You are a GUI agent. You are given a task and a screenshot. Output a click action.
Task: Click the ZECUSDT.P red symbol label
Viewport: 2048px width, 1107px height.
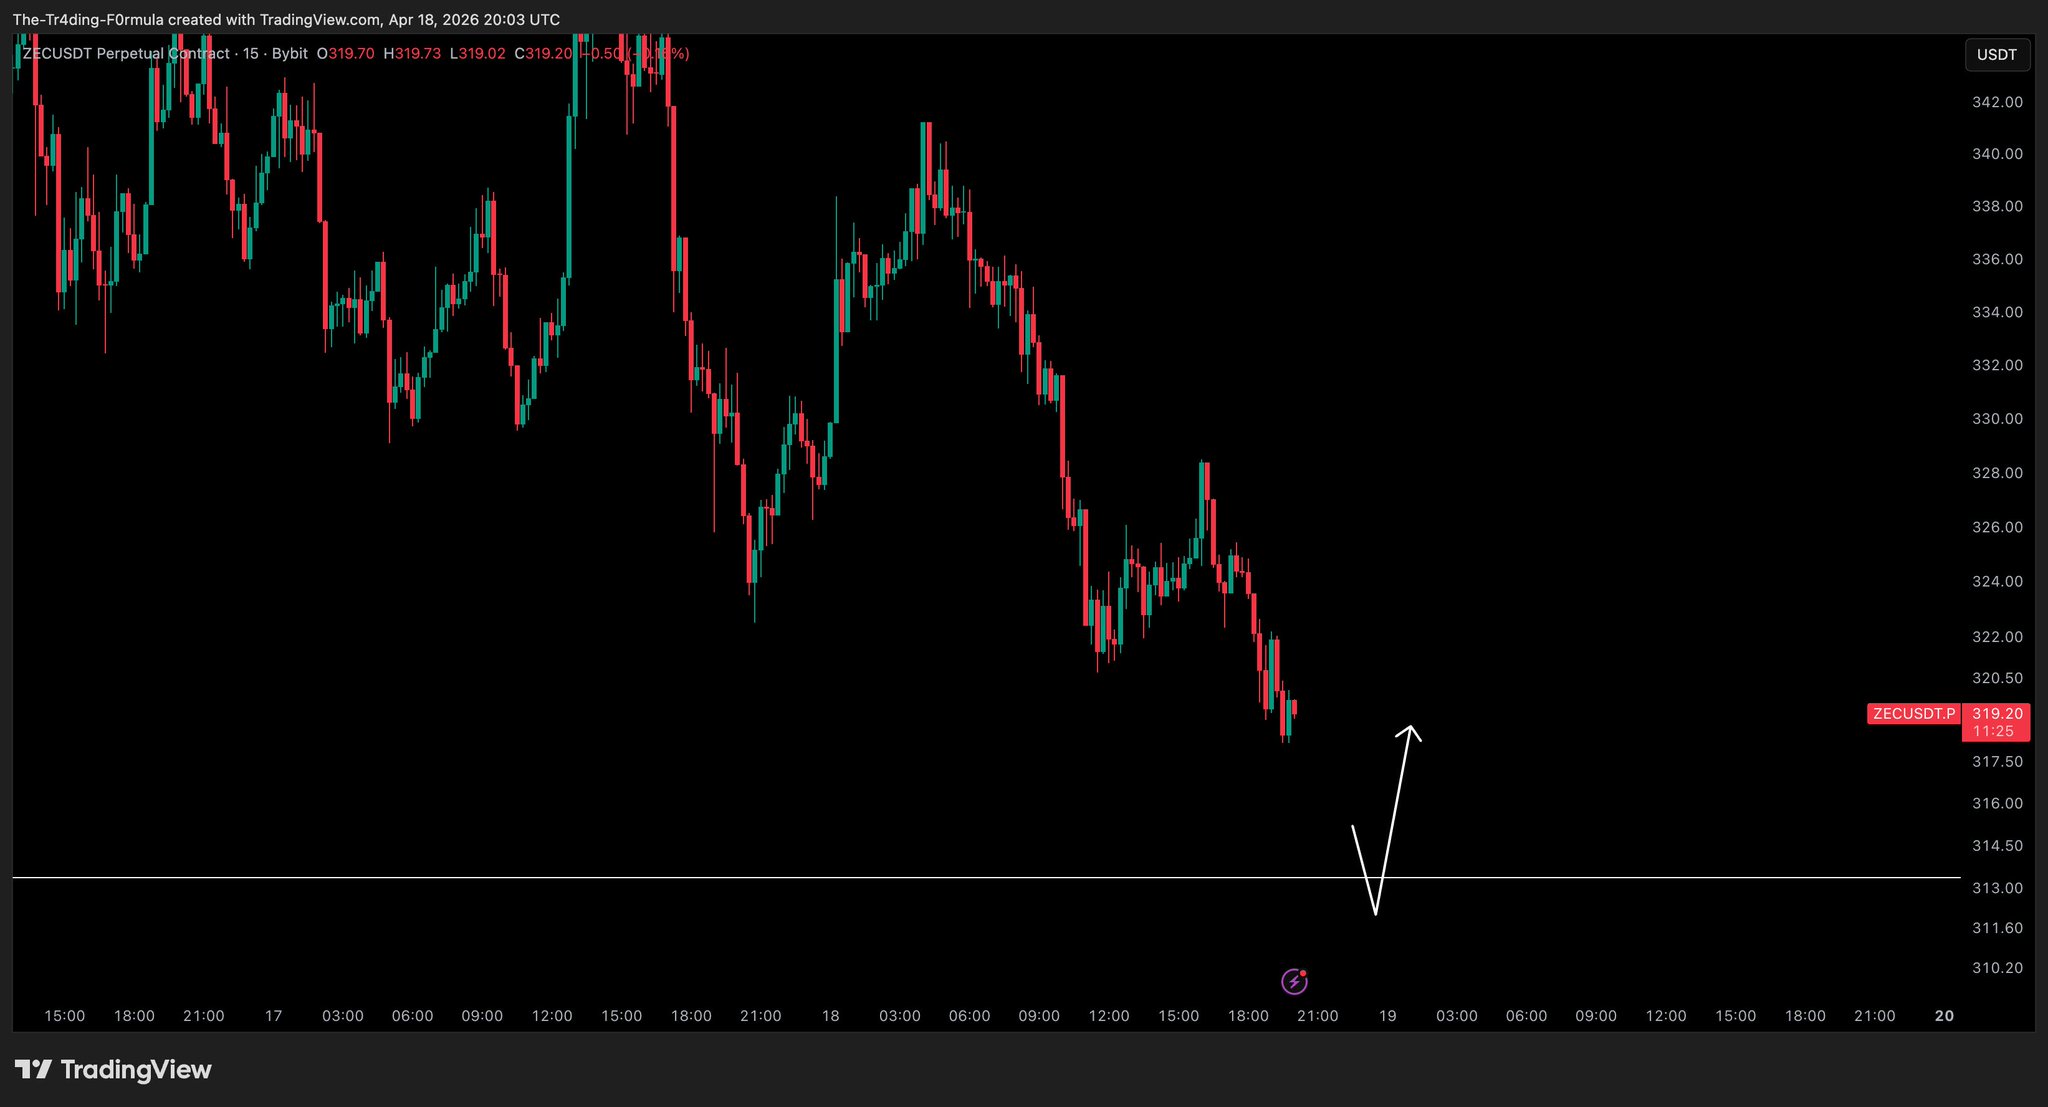[1913, 713]
